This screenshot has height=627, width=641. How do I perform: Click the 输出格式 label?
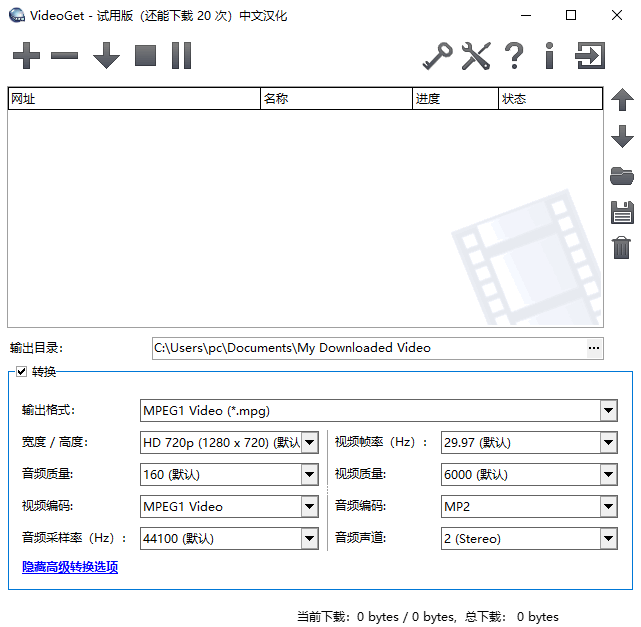(x=48, y=410)
